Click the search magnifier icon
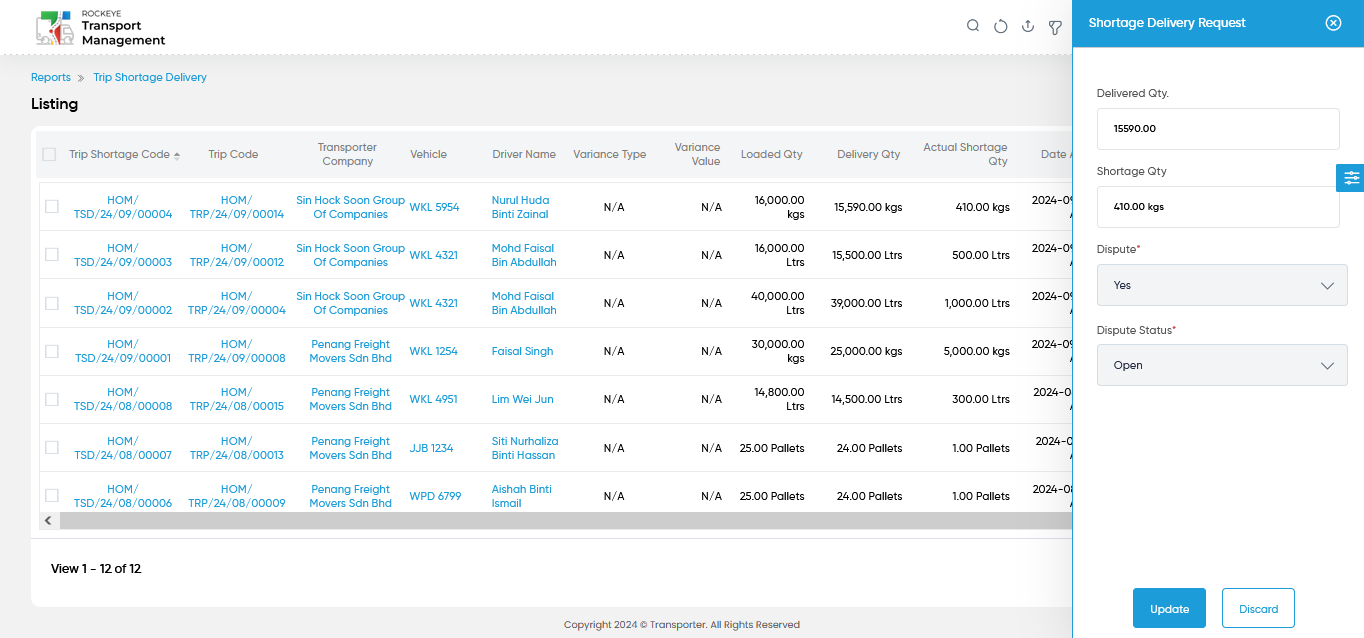The image size is (1364, 638). (973, 27)
